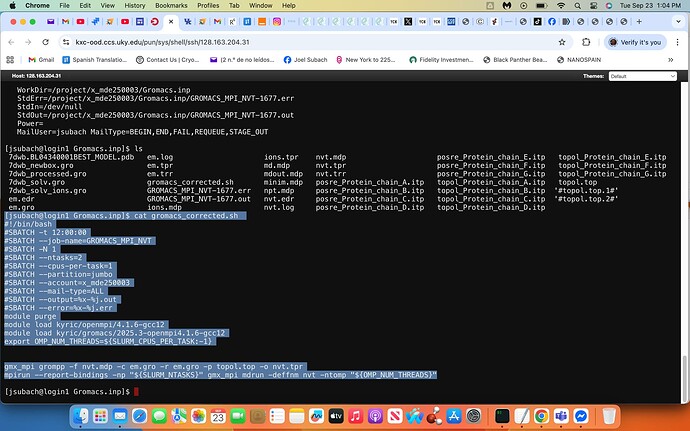Open the Tab menu
Screen dimensions: 690x431
[x=234, y=5]
